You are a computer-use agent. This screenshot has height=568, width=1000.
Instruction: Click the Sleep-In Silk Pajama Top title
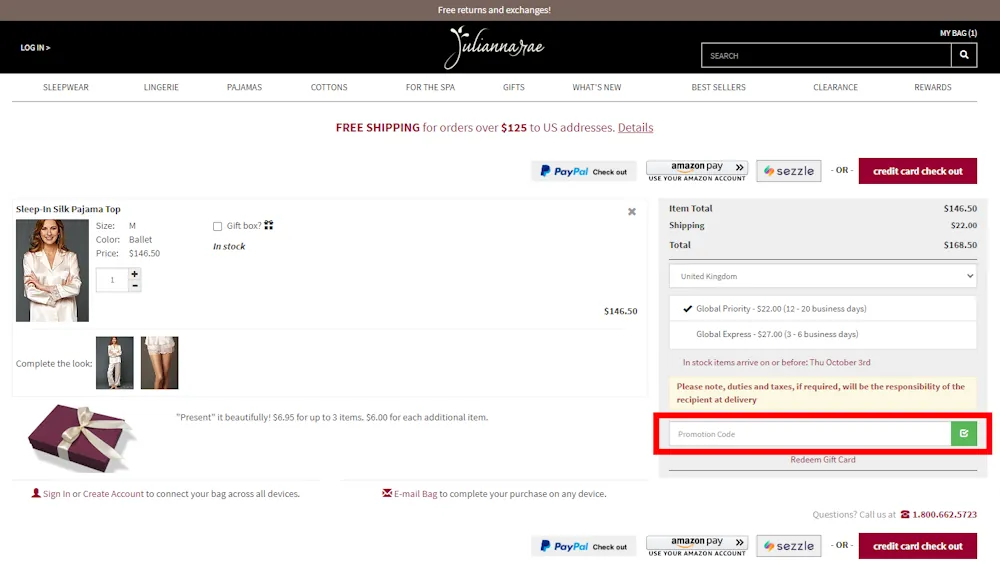coord(68,209)
